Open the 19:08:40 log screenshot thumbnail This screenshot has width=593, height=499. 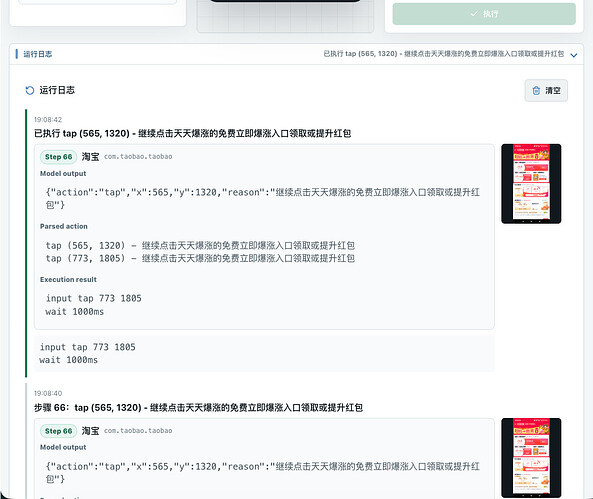click(531, 458)
